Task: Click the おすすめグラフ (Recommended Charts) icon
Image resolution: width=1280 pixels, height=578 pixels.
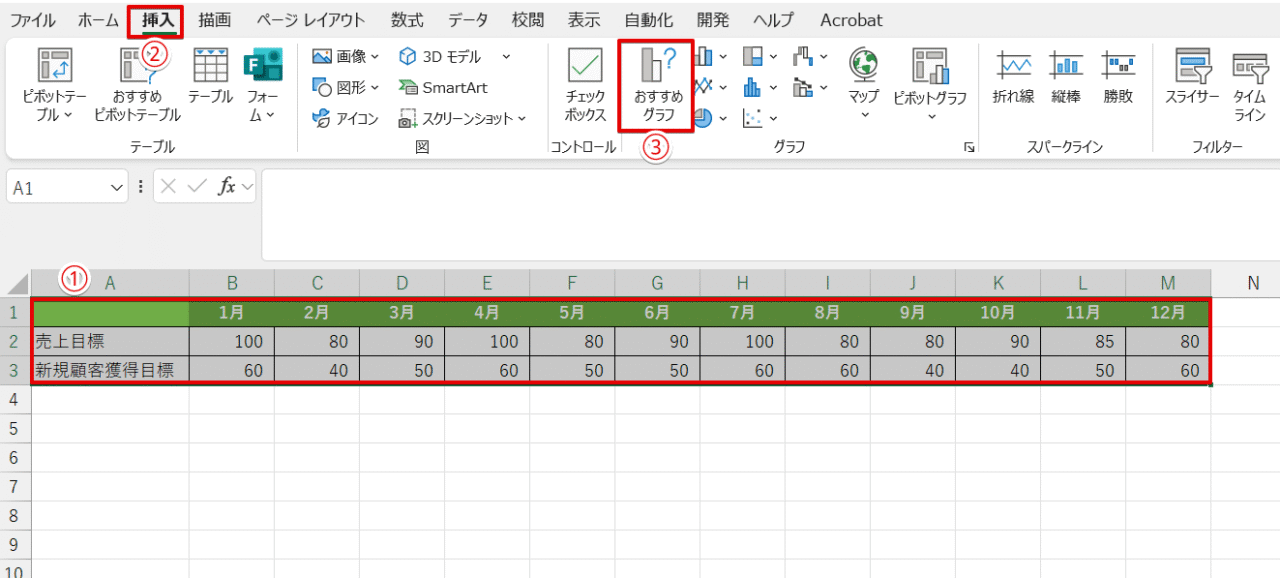Action: coord(656,84)
